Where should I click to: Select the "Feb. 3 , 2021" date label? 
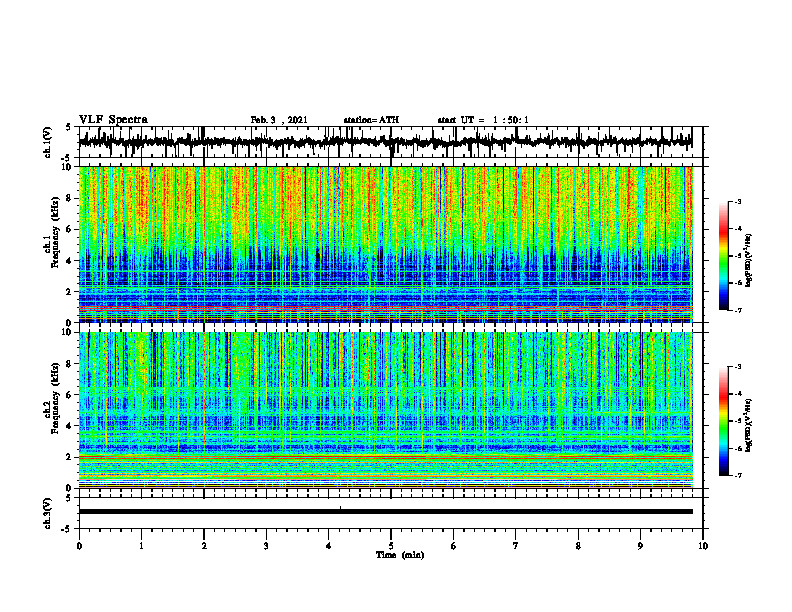(279, 120)
